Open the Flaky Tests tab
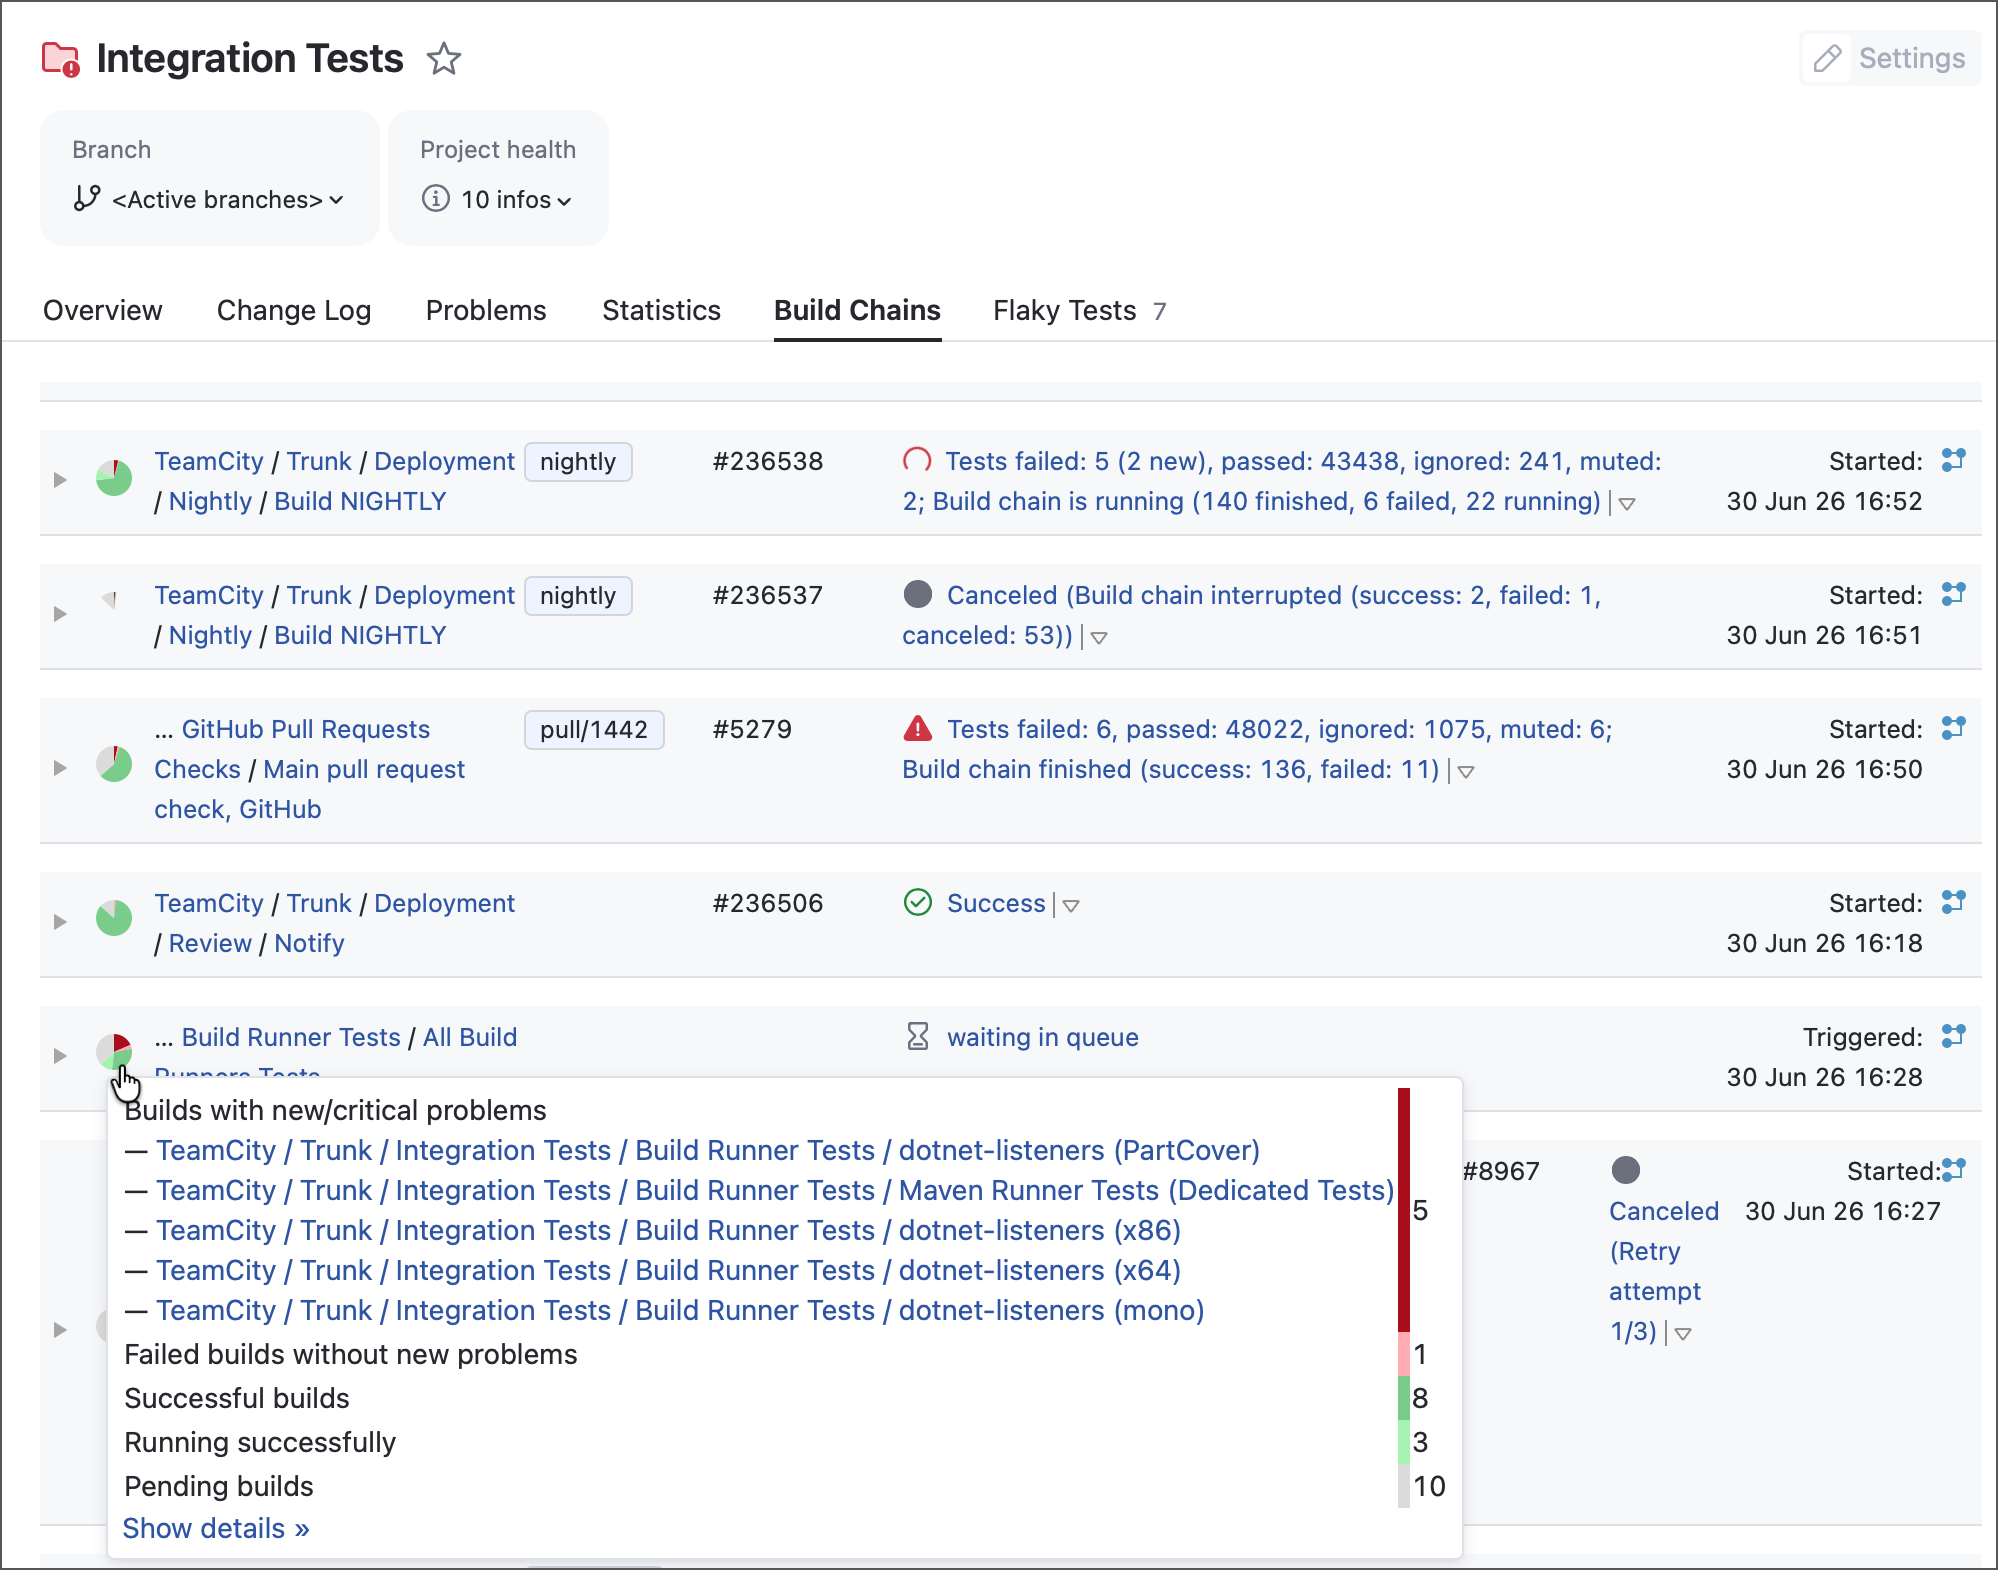1998x1570 pixels. [x=1079, y=311]
